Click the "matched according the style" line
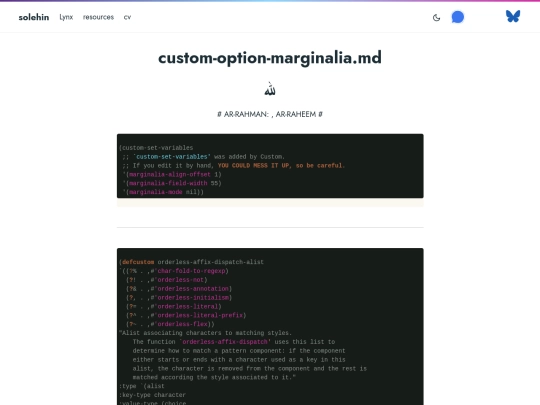The image size is (540, 405). pos(214,377)
